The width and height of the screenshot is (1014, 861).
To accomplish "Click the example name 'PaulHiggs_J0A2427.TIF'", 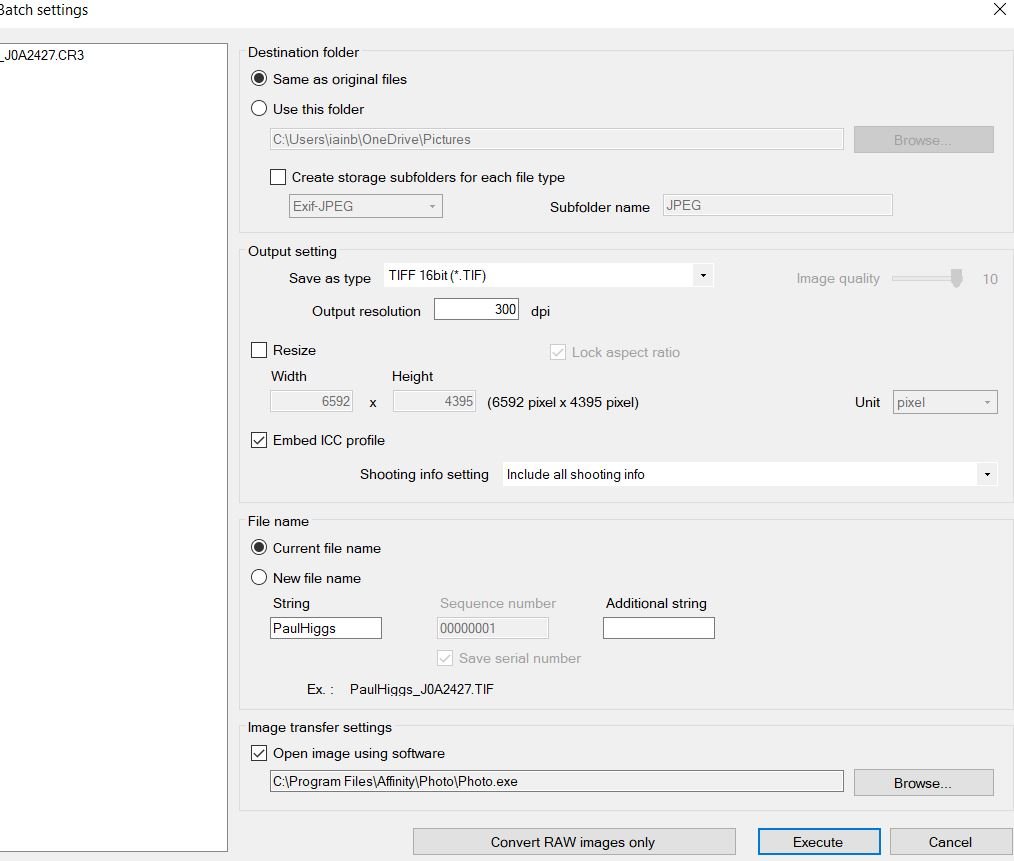I will pyautogui.click(x=422, y=690).
